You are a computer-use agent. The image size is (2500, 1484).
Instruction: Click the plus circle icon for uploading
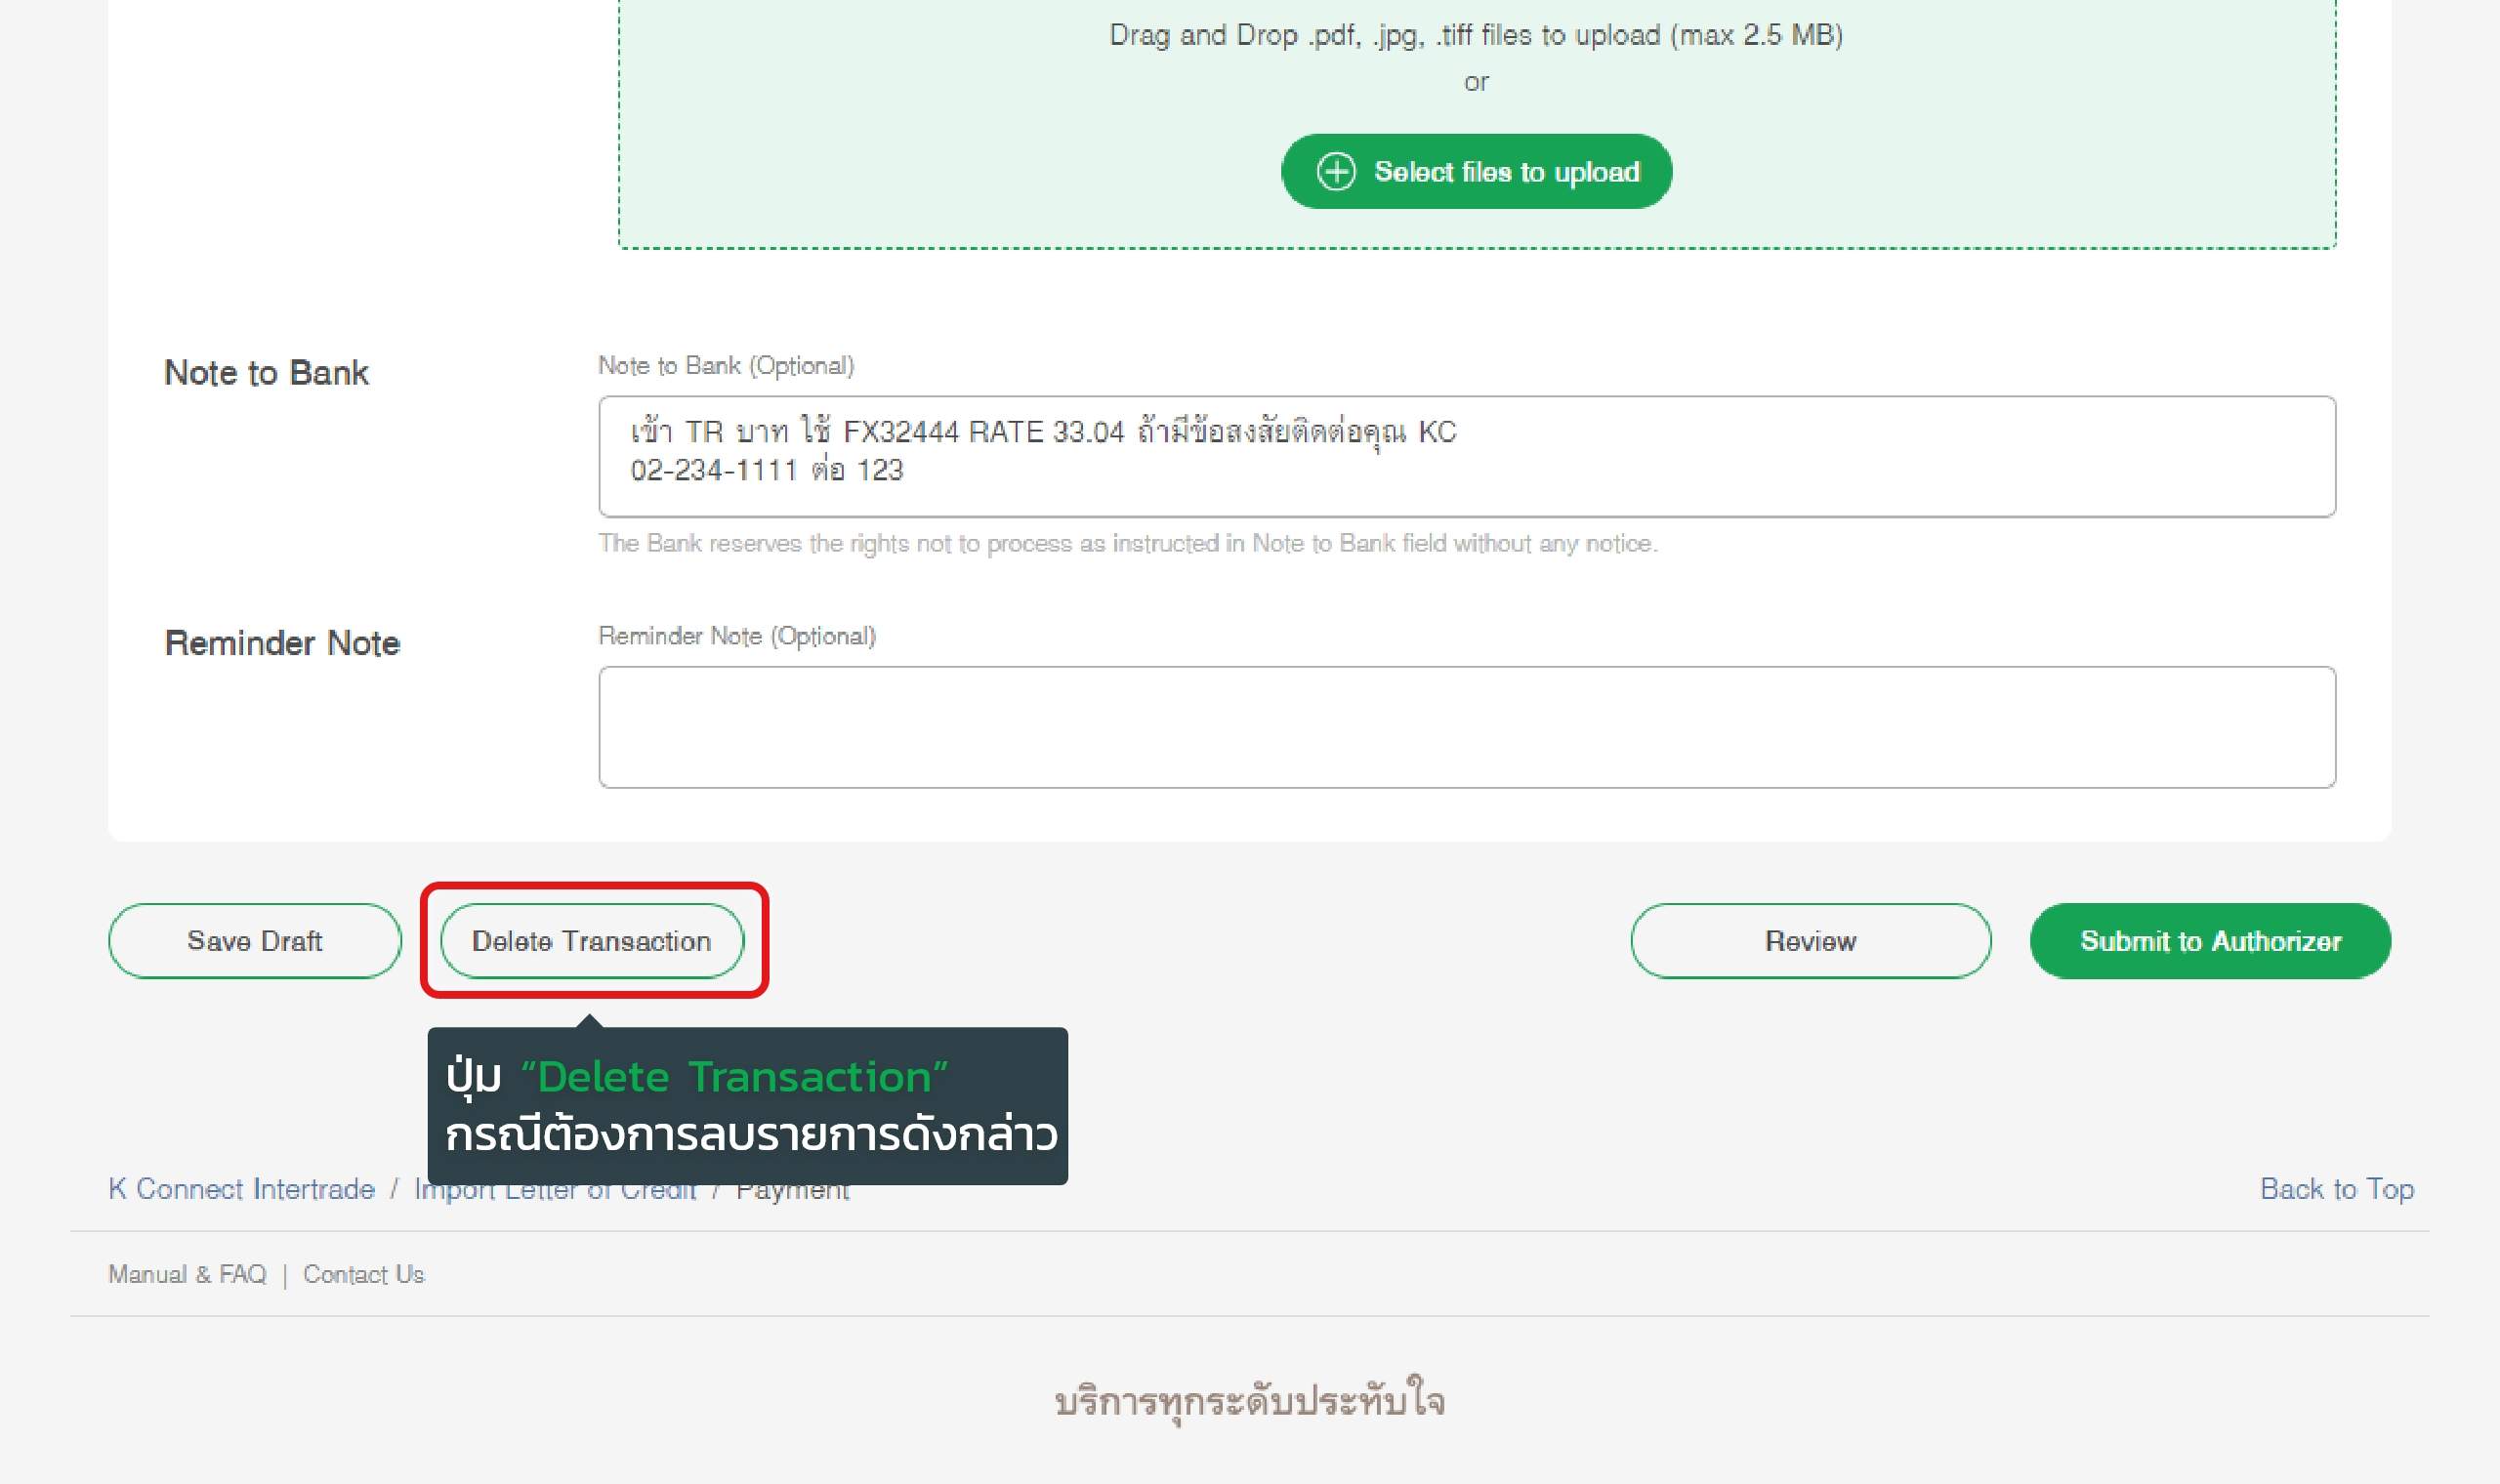tap(1336, 171)
